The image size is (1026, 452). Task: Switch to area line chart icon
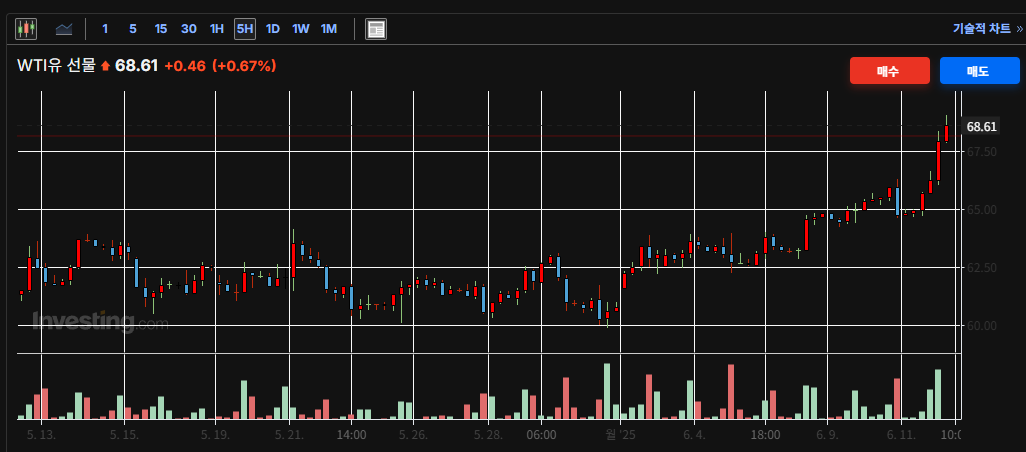coord(64,29)
